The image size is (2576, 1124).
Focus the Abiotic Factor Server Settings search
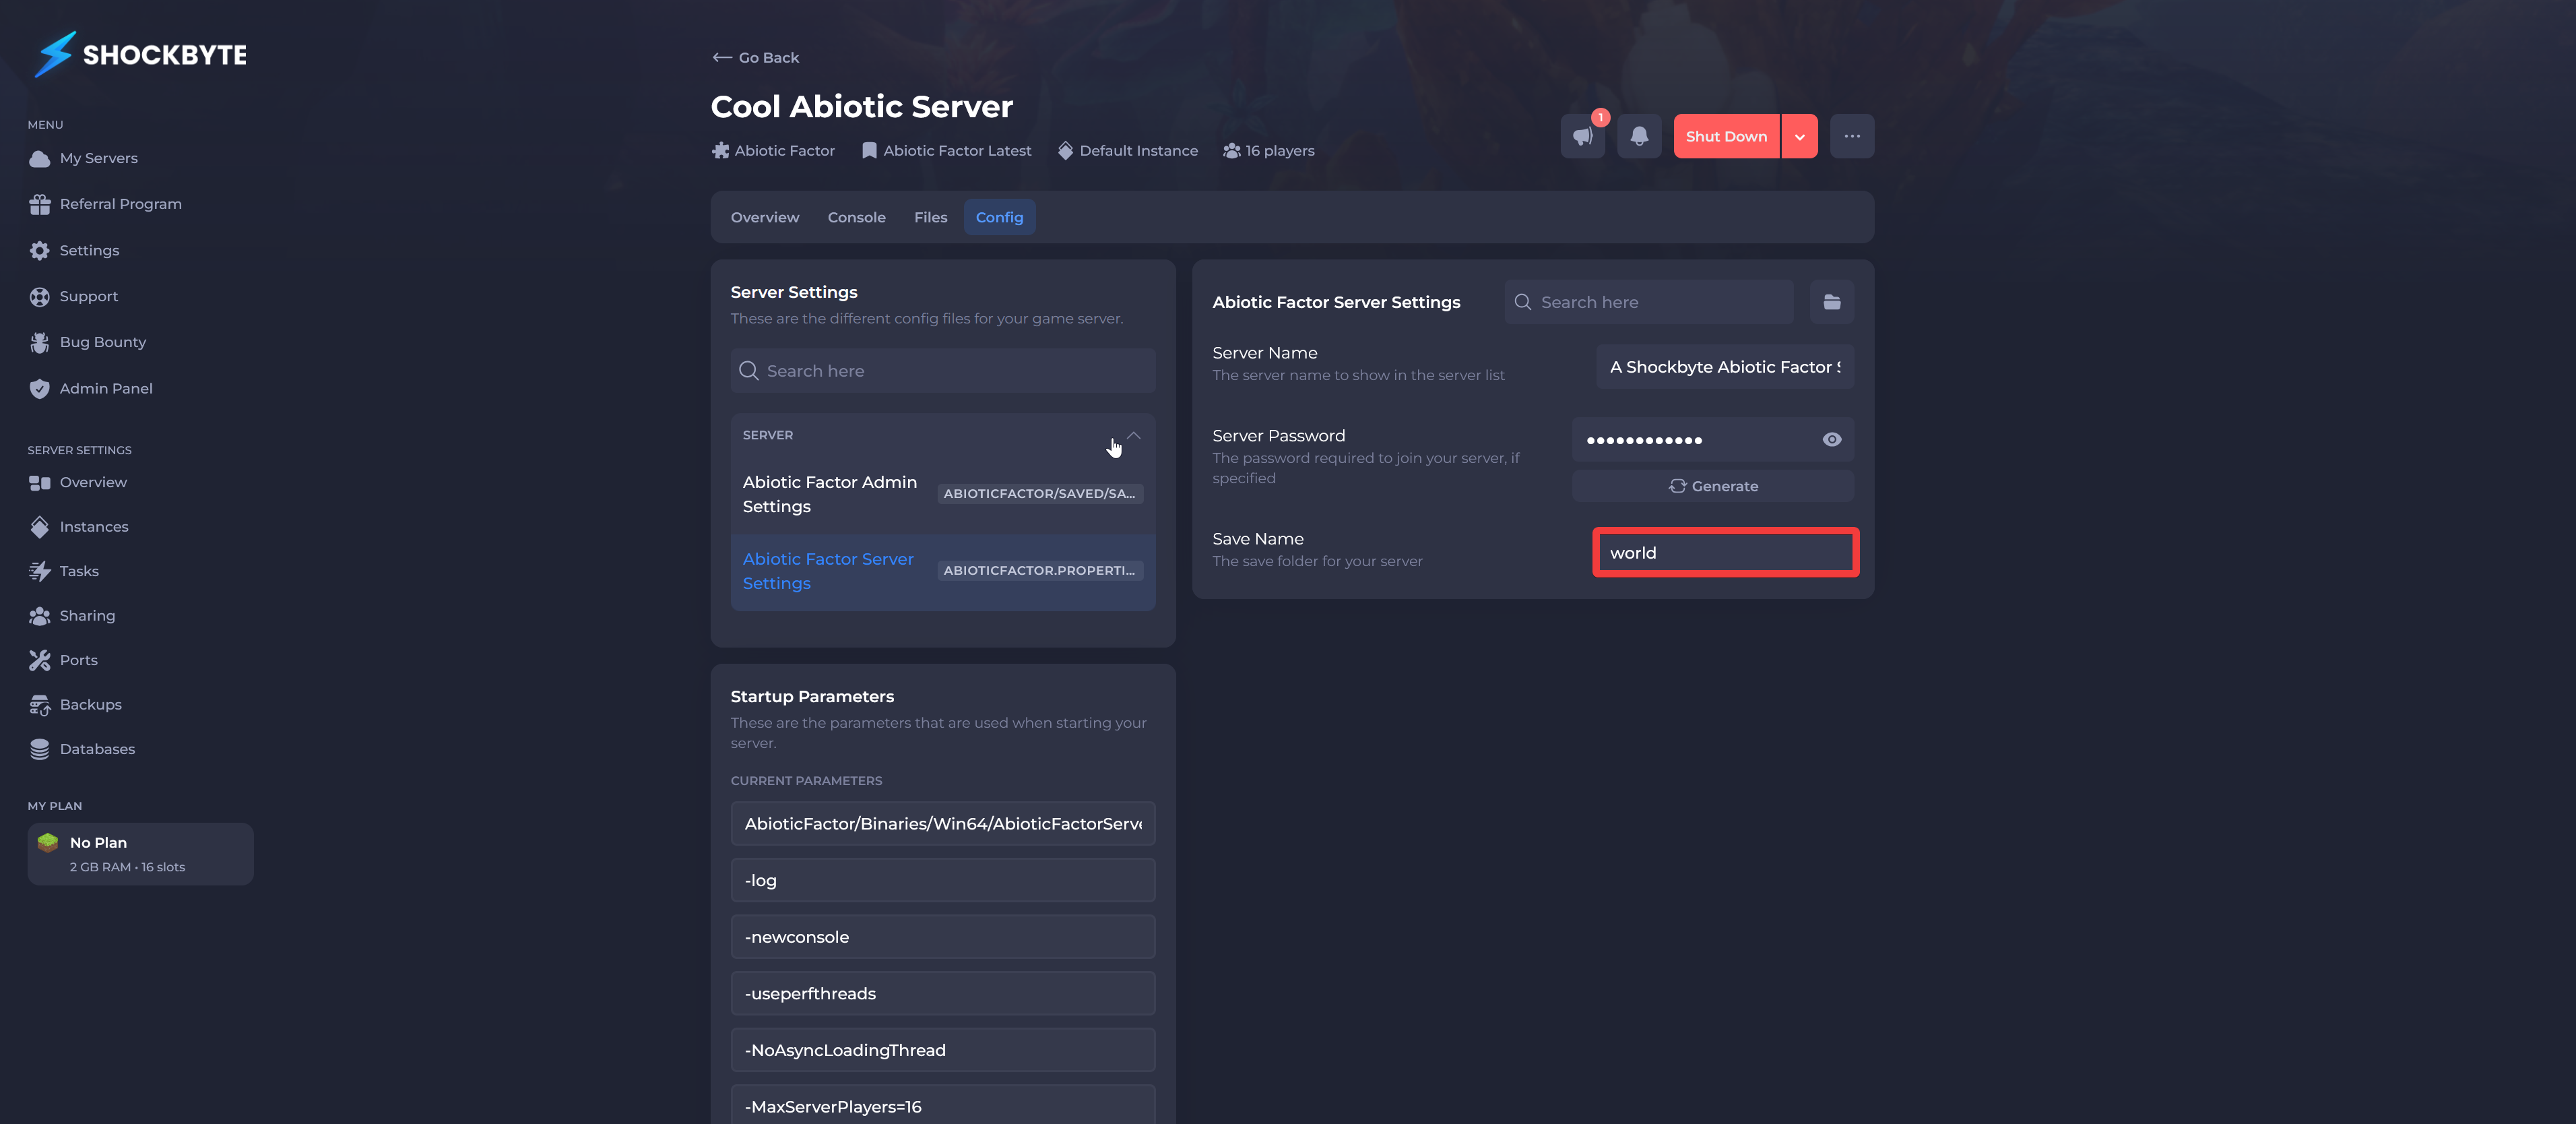pos(1648,302)
